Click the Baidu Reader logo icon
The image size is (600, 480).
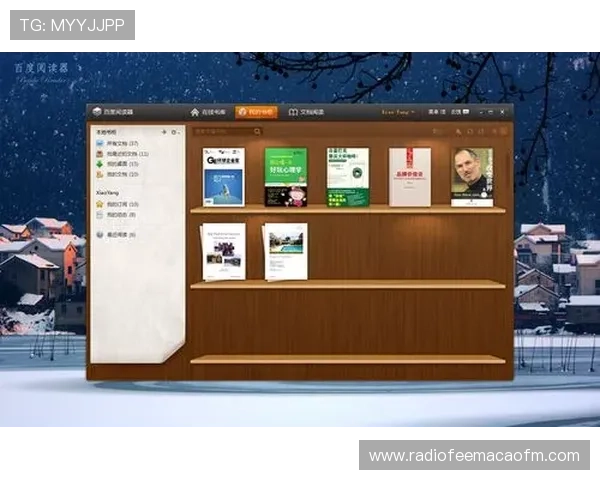97,112
